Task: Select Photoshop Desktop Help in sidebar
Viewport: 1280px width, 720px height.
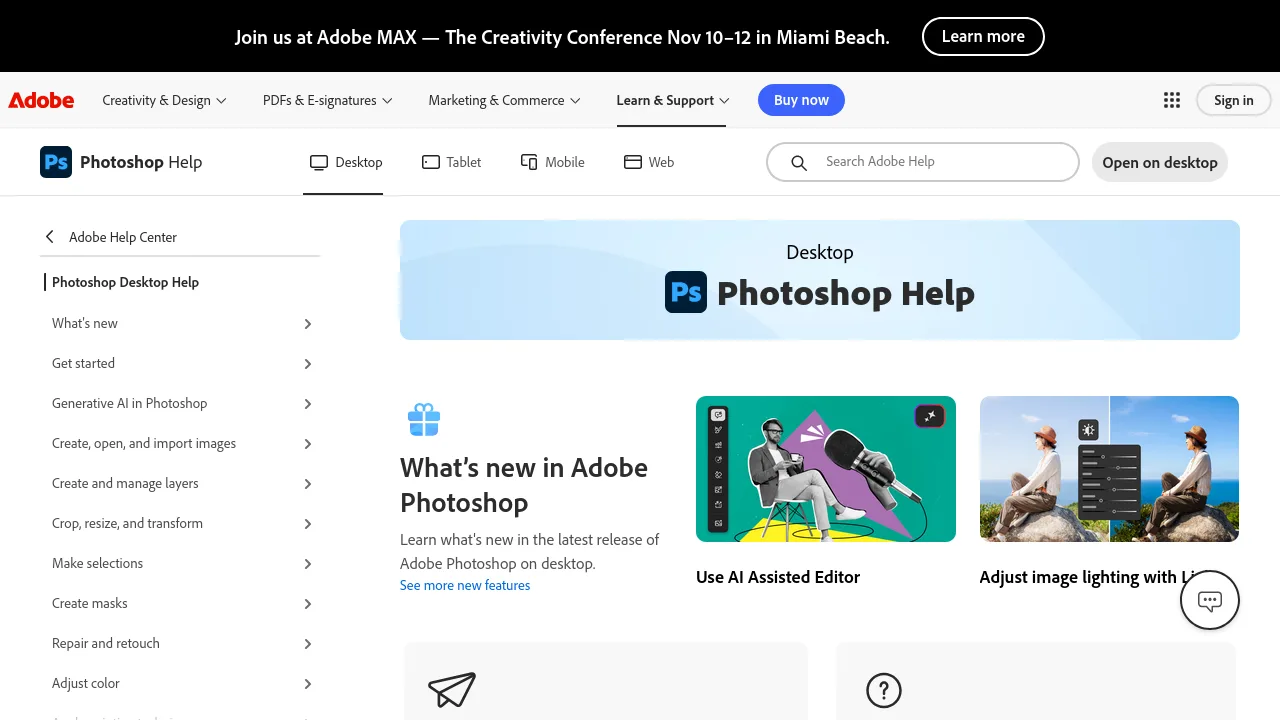Action: tap(125, 282)
